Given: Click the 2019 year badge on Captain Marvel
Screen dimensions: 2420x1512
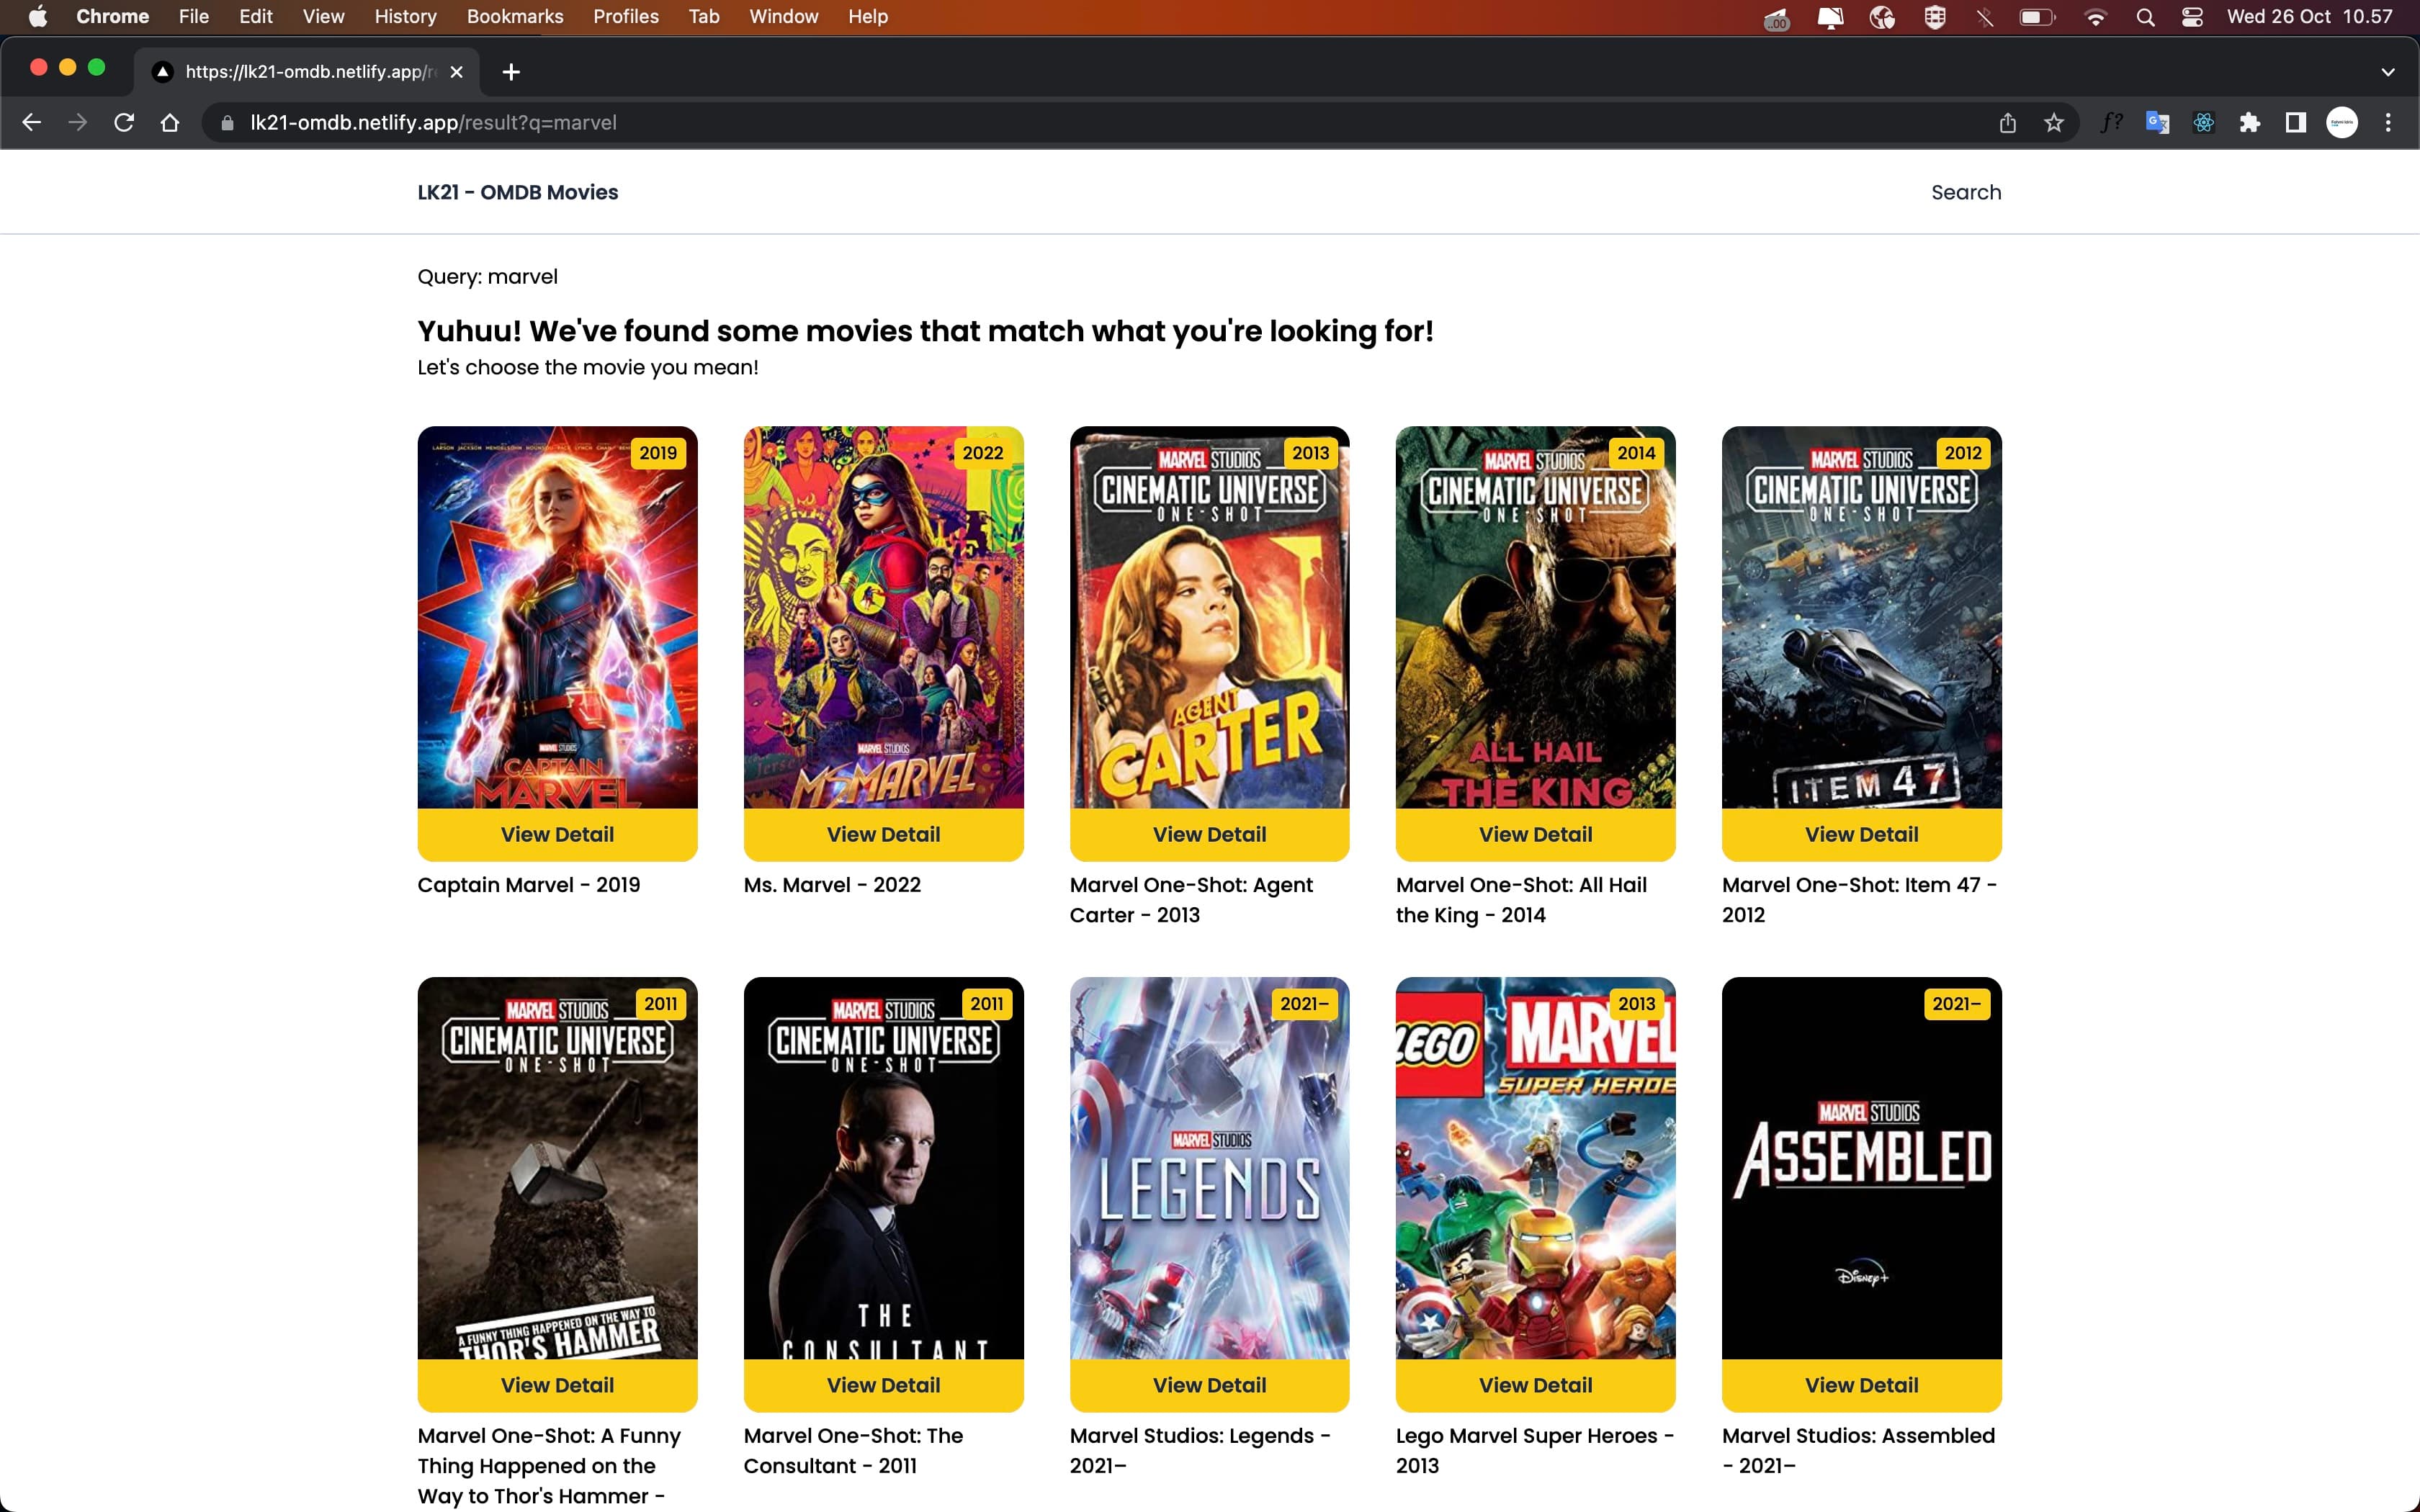Looking at the screenshot, I should 658,453.
